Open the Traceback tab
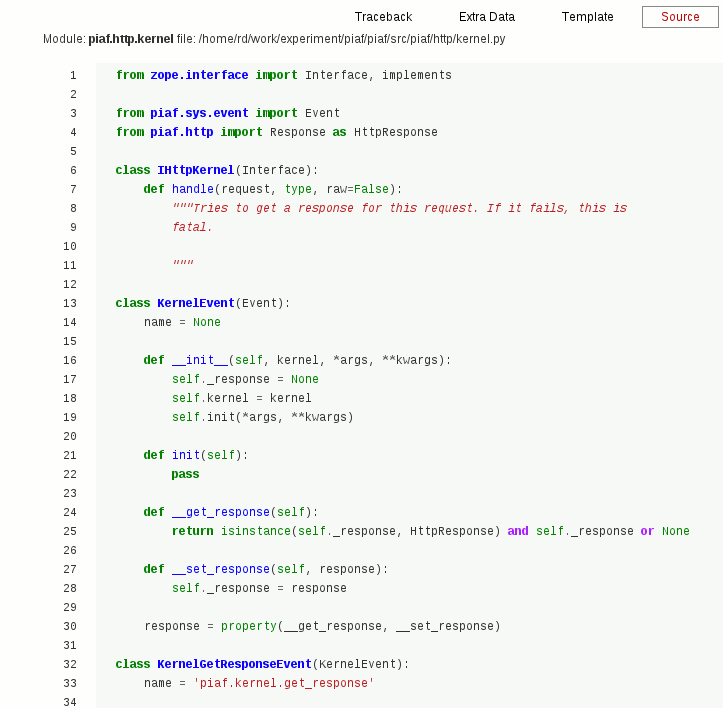Viewport: 723px width, 708px height. (383, 17)
